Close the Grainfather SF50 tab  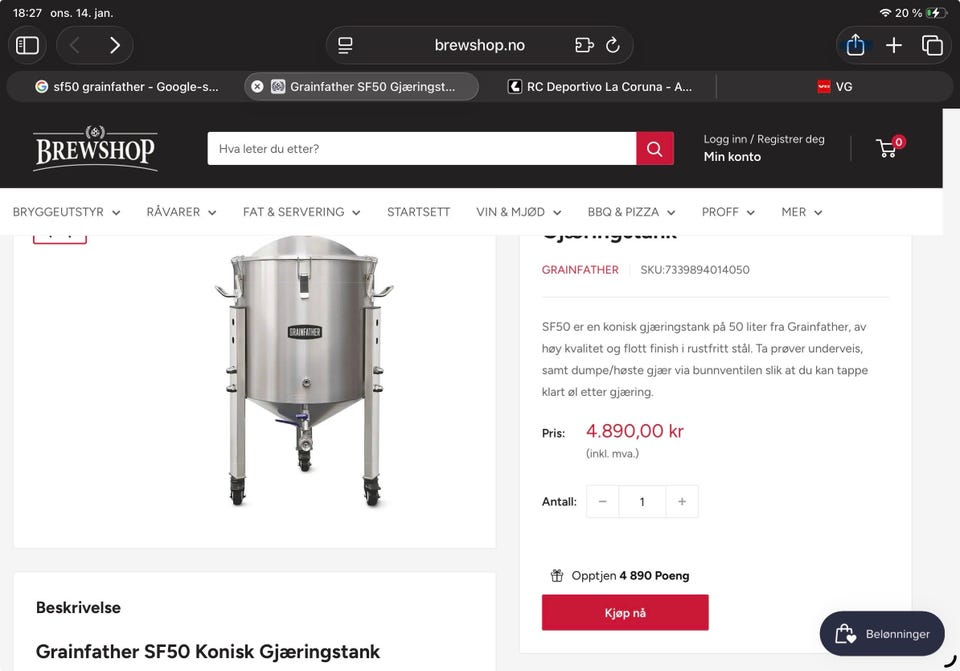[257, 87]
